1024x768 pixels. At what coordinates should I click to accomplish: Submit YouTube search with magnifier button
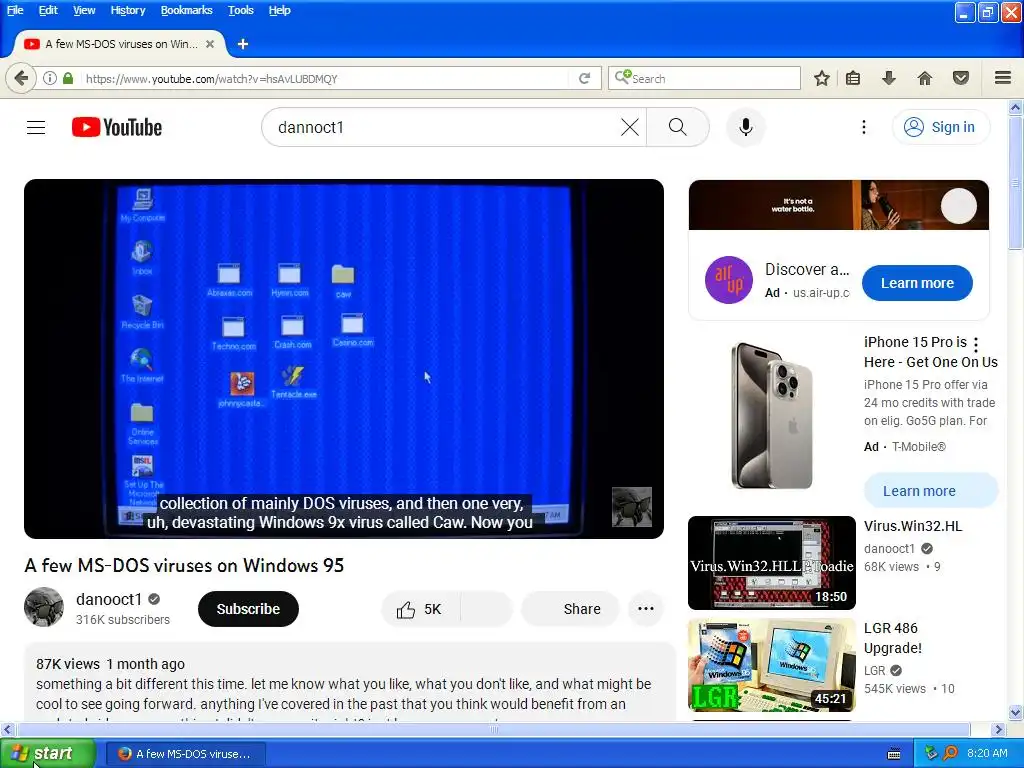678,127
